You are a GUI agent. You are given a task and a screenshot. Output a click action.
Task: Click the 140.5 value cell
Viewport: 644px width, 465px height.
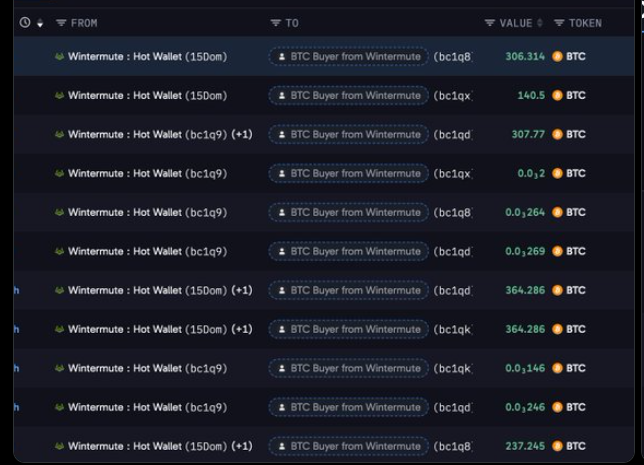(531, 96)
